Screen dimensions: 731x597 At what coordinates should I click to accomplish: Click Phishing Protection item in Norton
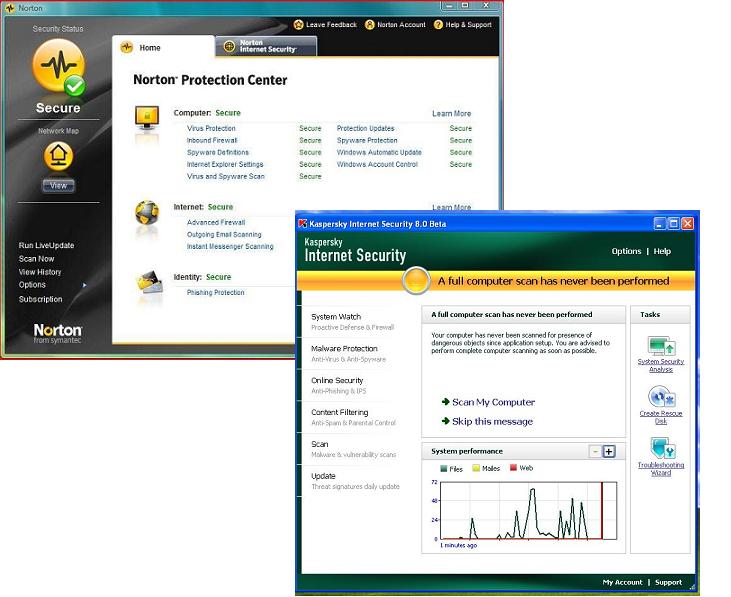(x=215, y=292)
